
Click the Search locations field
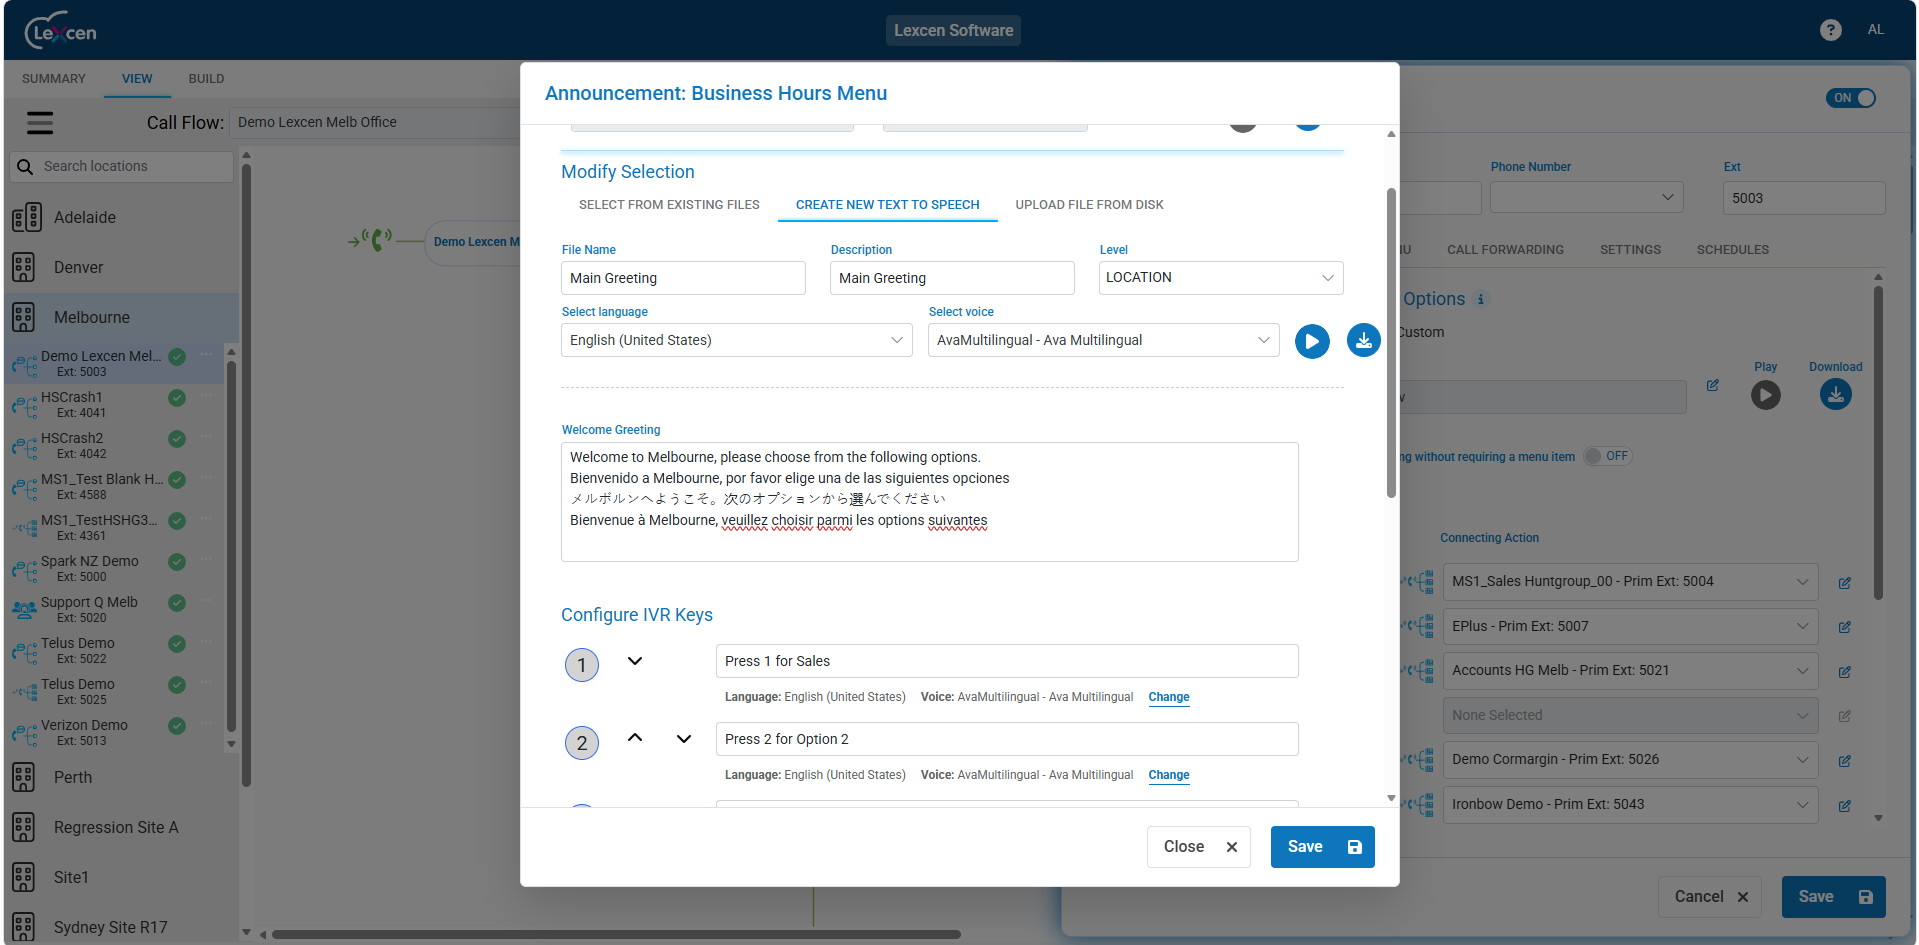(121, 166)
